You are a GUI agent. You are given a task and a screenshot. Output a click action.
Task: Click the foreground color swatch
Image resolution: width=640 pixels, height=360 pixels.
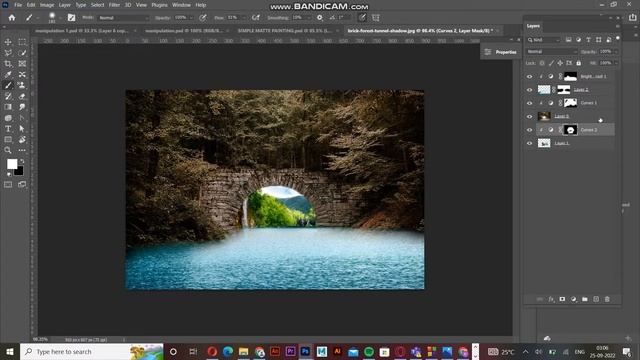[x=12, y=164]
